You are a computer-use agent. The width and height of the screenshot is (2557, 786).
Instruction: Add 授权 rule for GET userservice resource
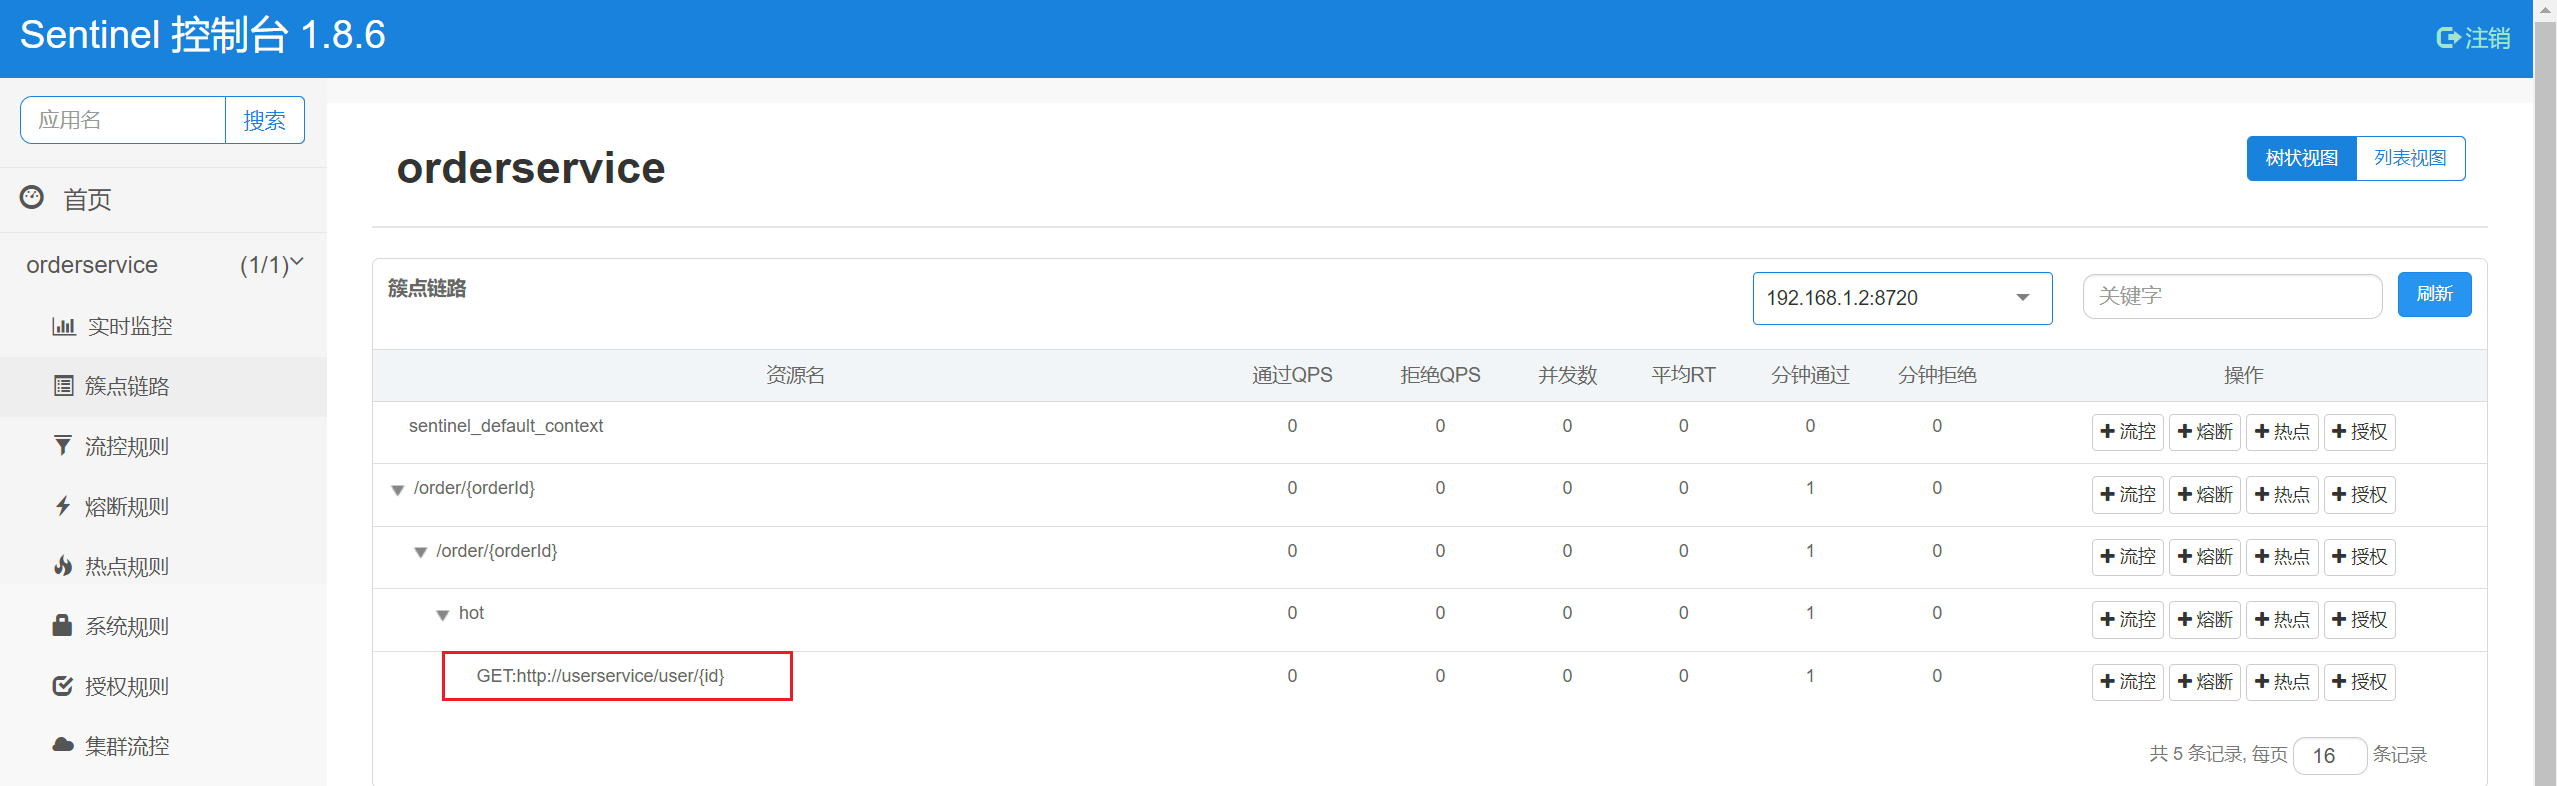[x=2359, y=682]
